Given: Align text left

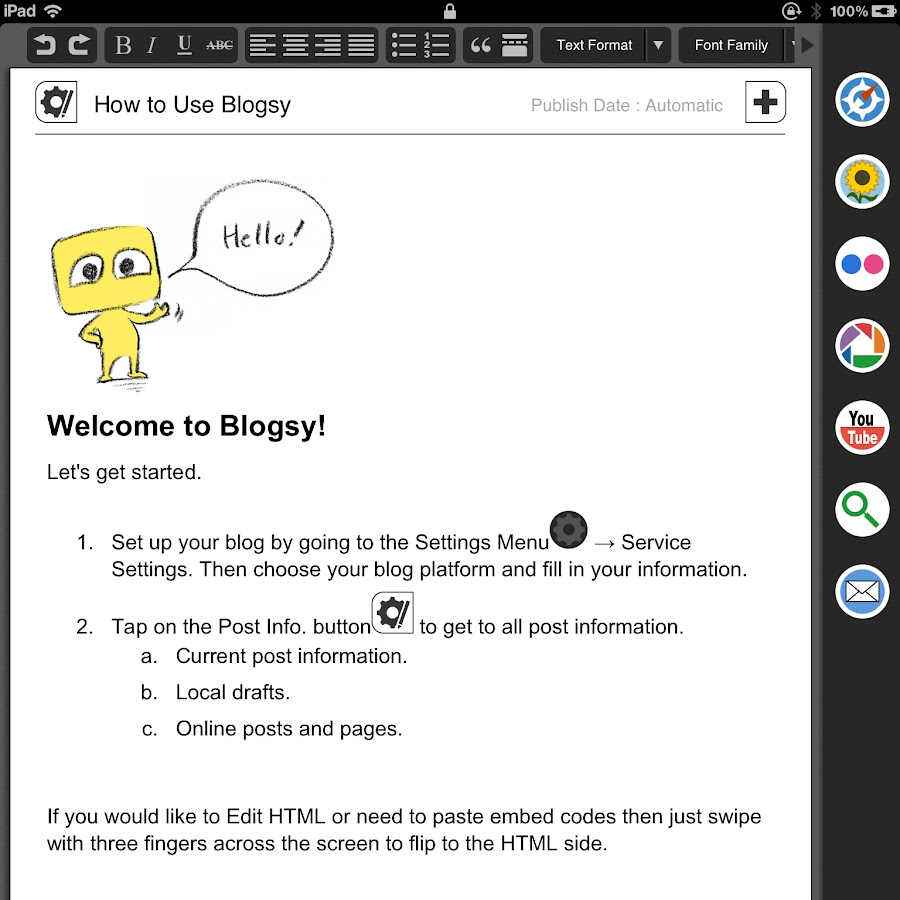Looking at the screenshot, I should point(262,45).
